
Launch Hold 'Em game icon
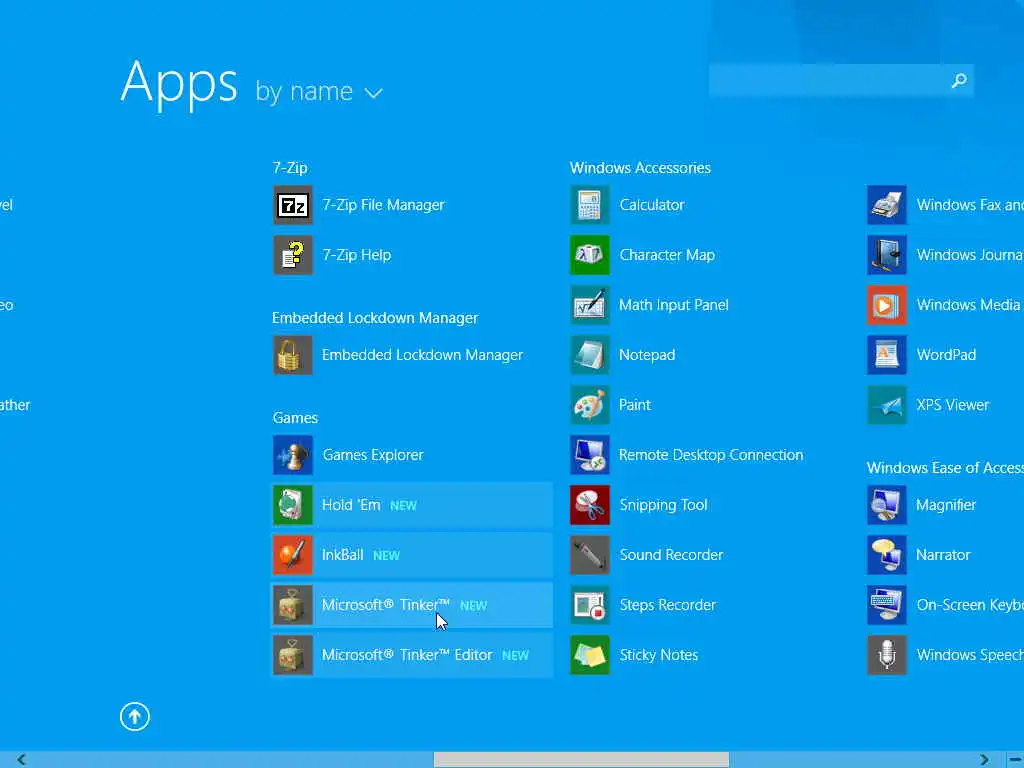coord(293,505)
